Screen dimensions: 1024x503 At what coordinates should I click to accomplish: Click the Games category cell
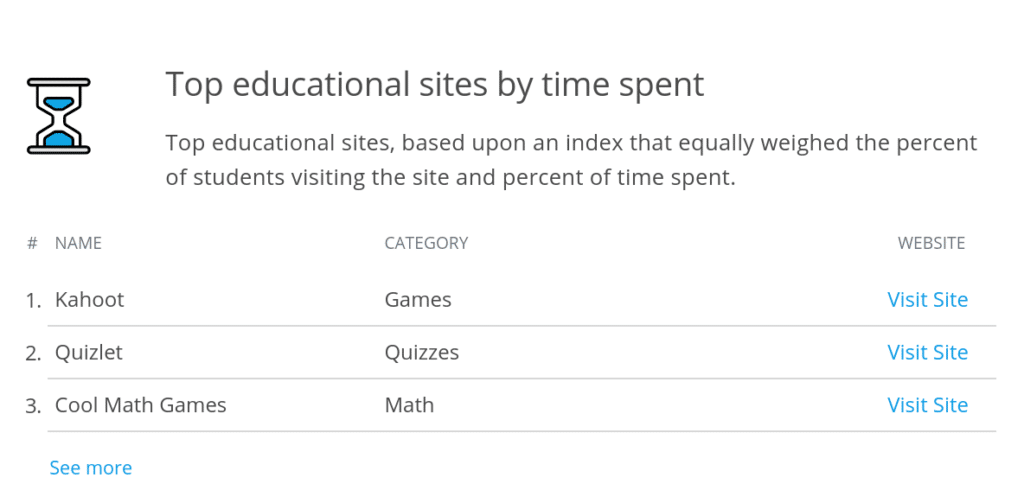click(x=418, y=300)
